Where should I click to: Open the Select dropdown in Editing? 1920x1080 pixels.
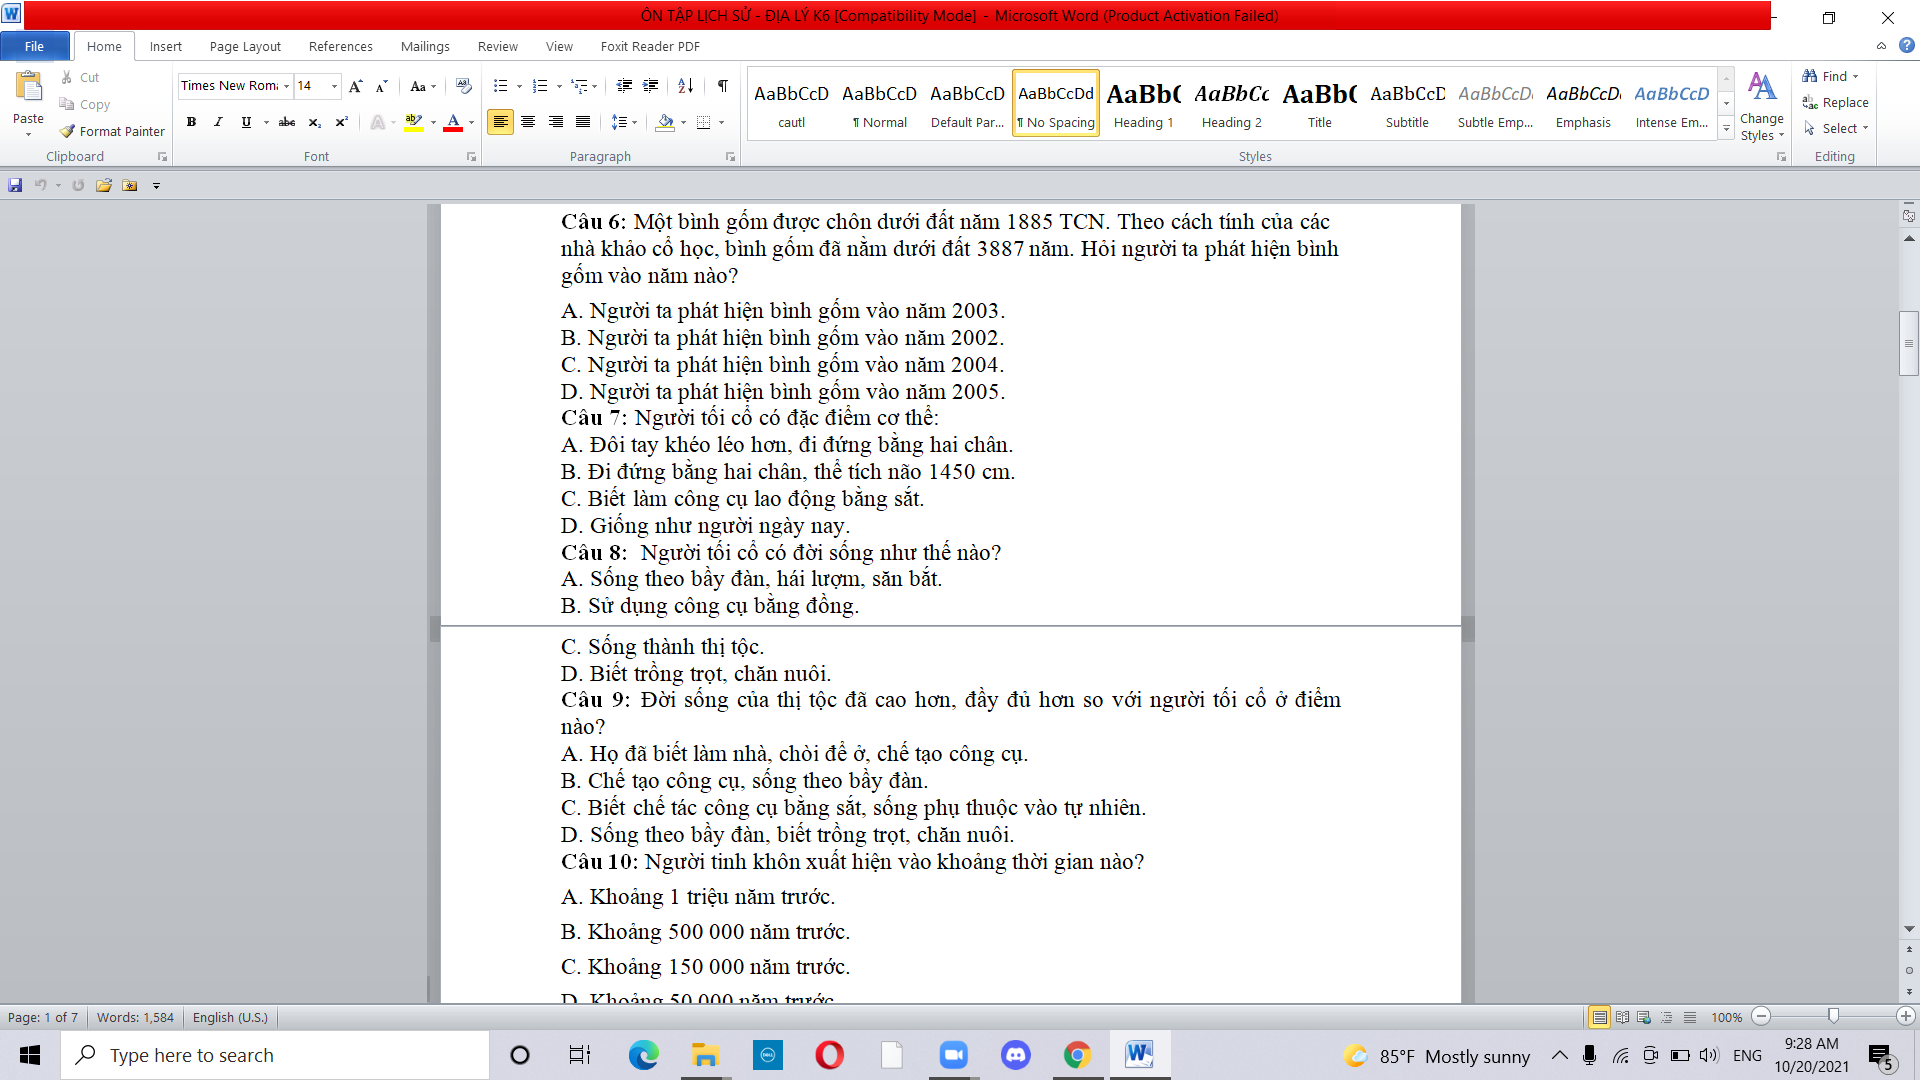coord(1836,128)
